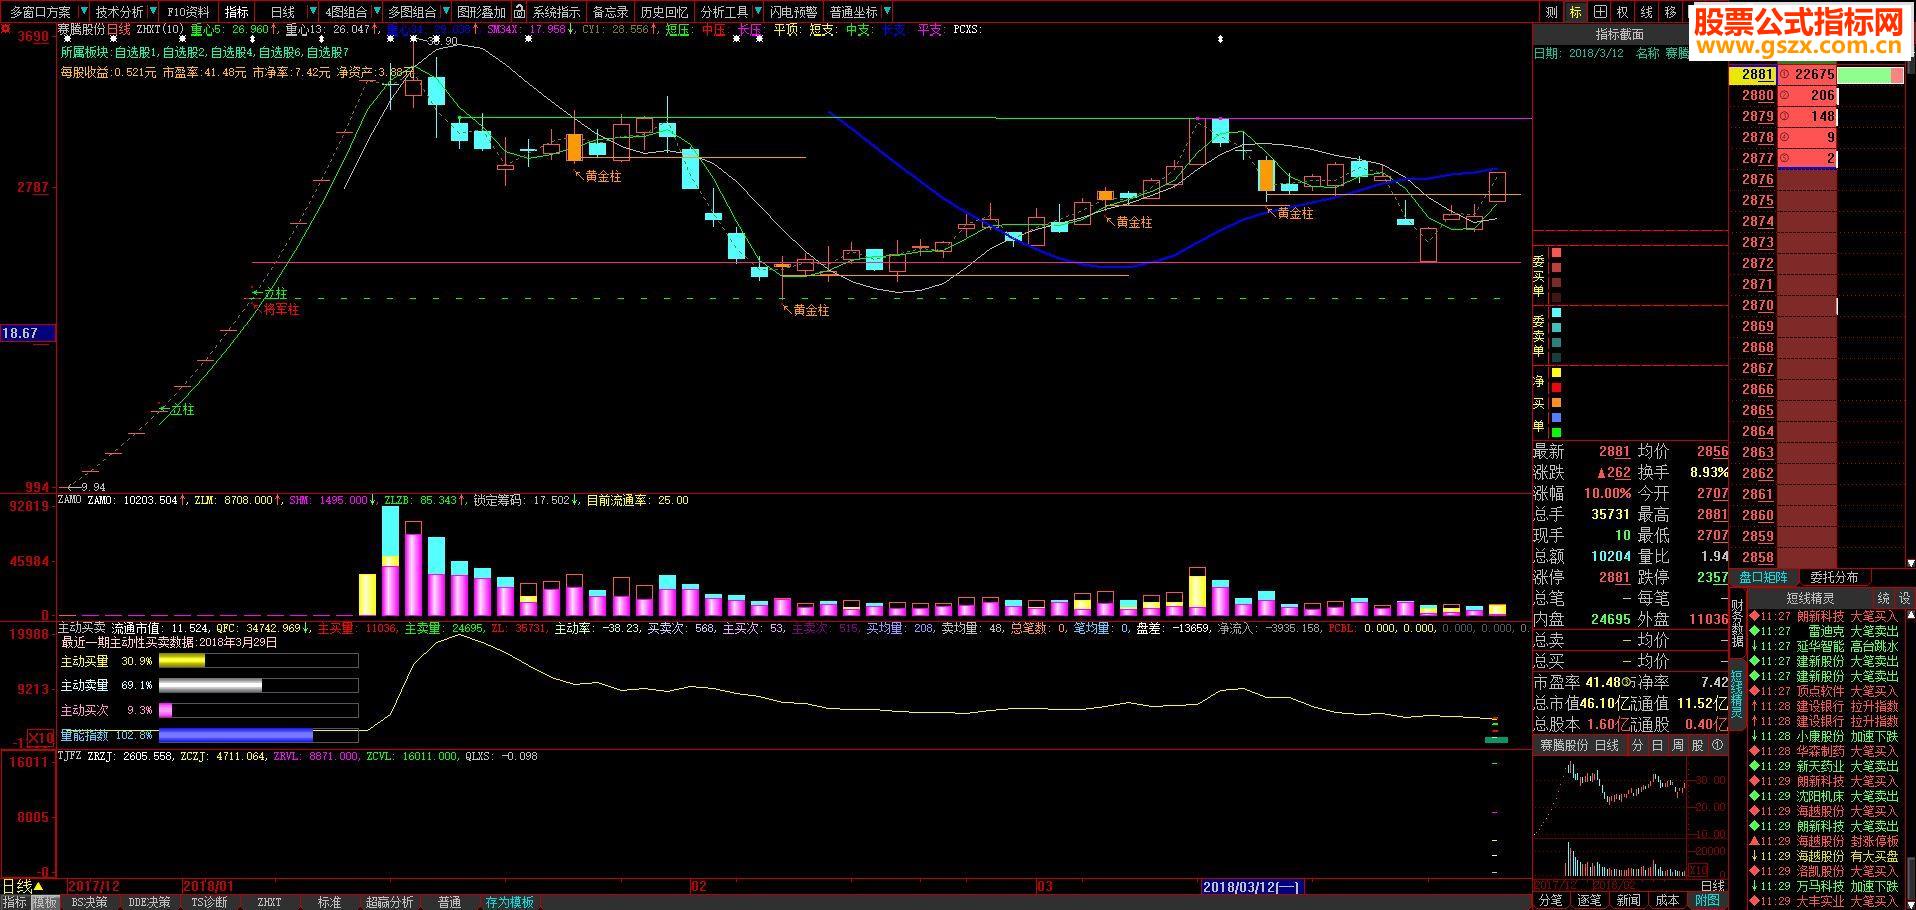
Task: Launch 历史回忆 playback
Action: [x=664, y=12]
